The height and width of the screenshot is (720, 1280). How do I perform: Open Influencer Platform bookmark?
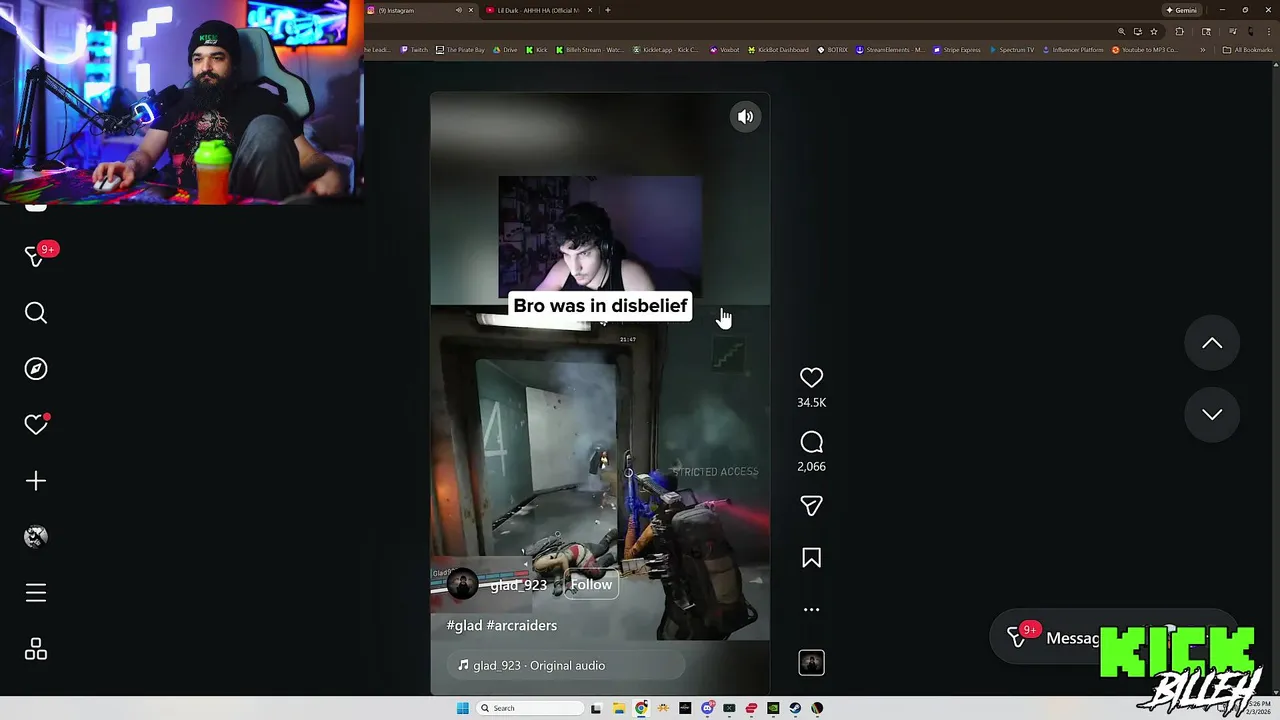click(x=1073, y=50)
